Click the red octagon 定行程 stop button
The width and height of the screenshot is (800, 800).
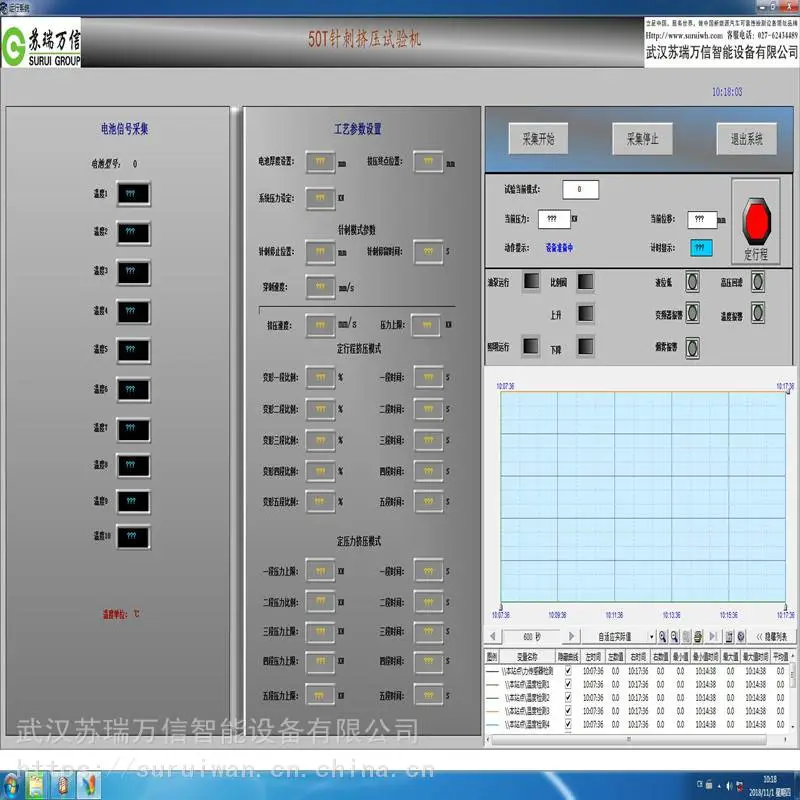click(x=756, y=221)
